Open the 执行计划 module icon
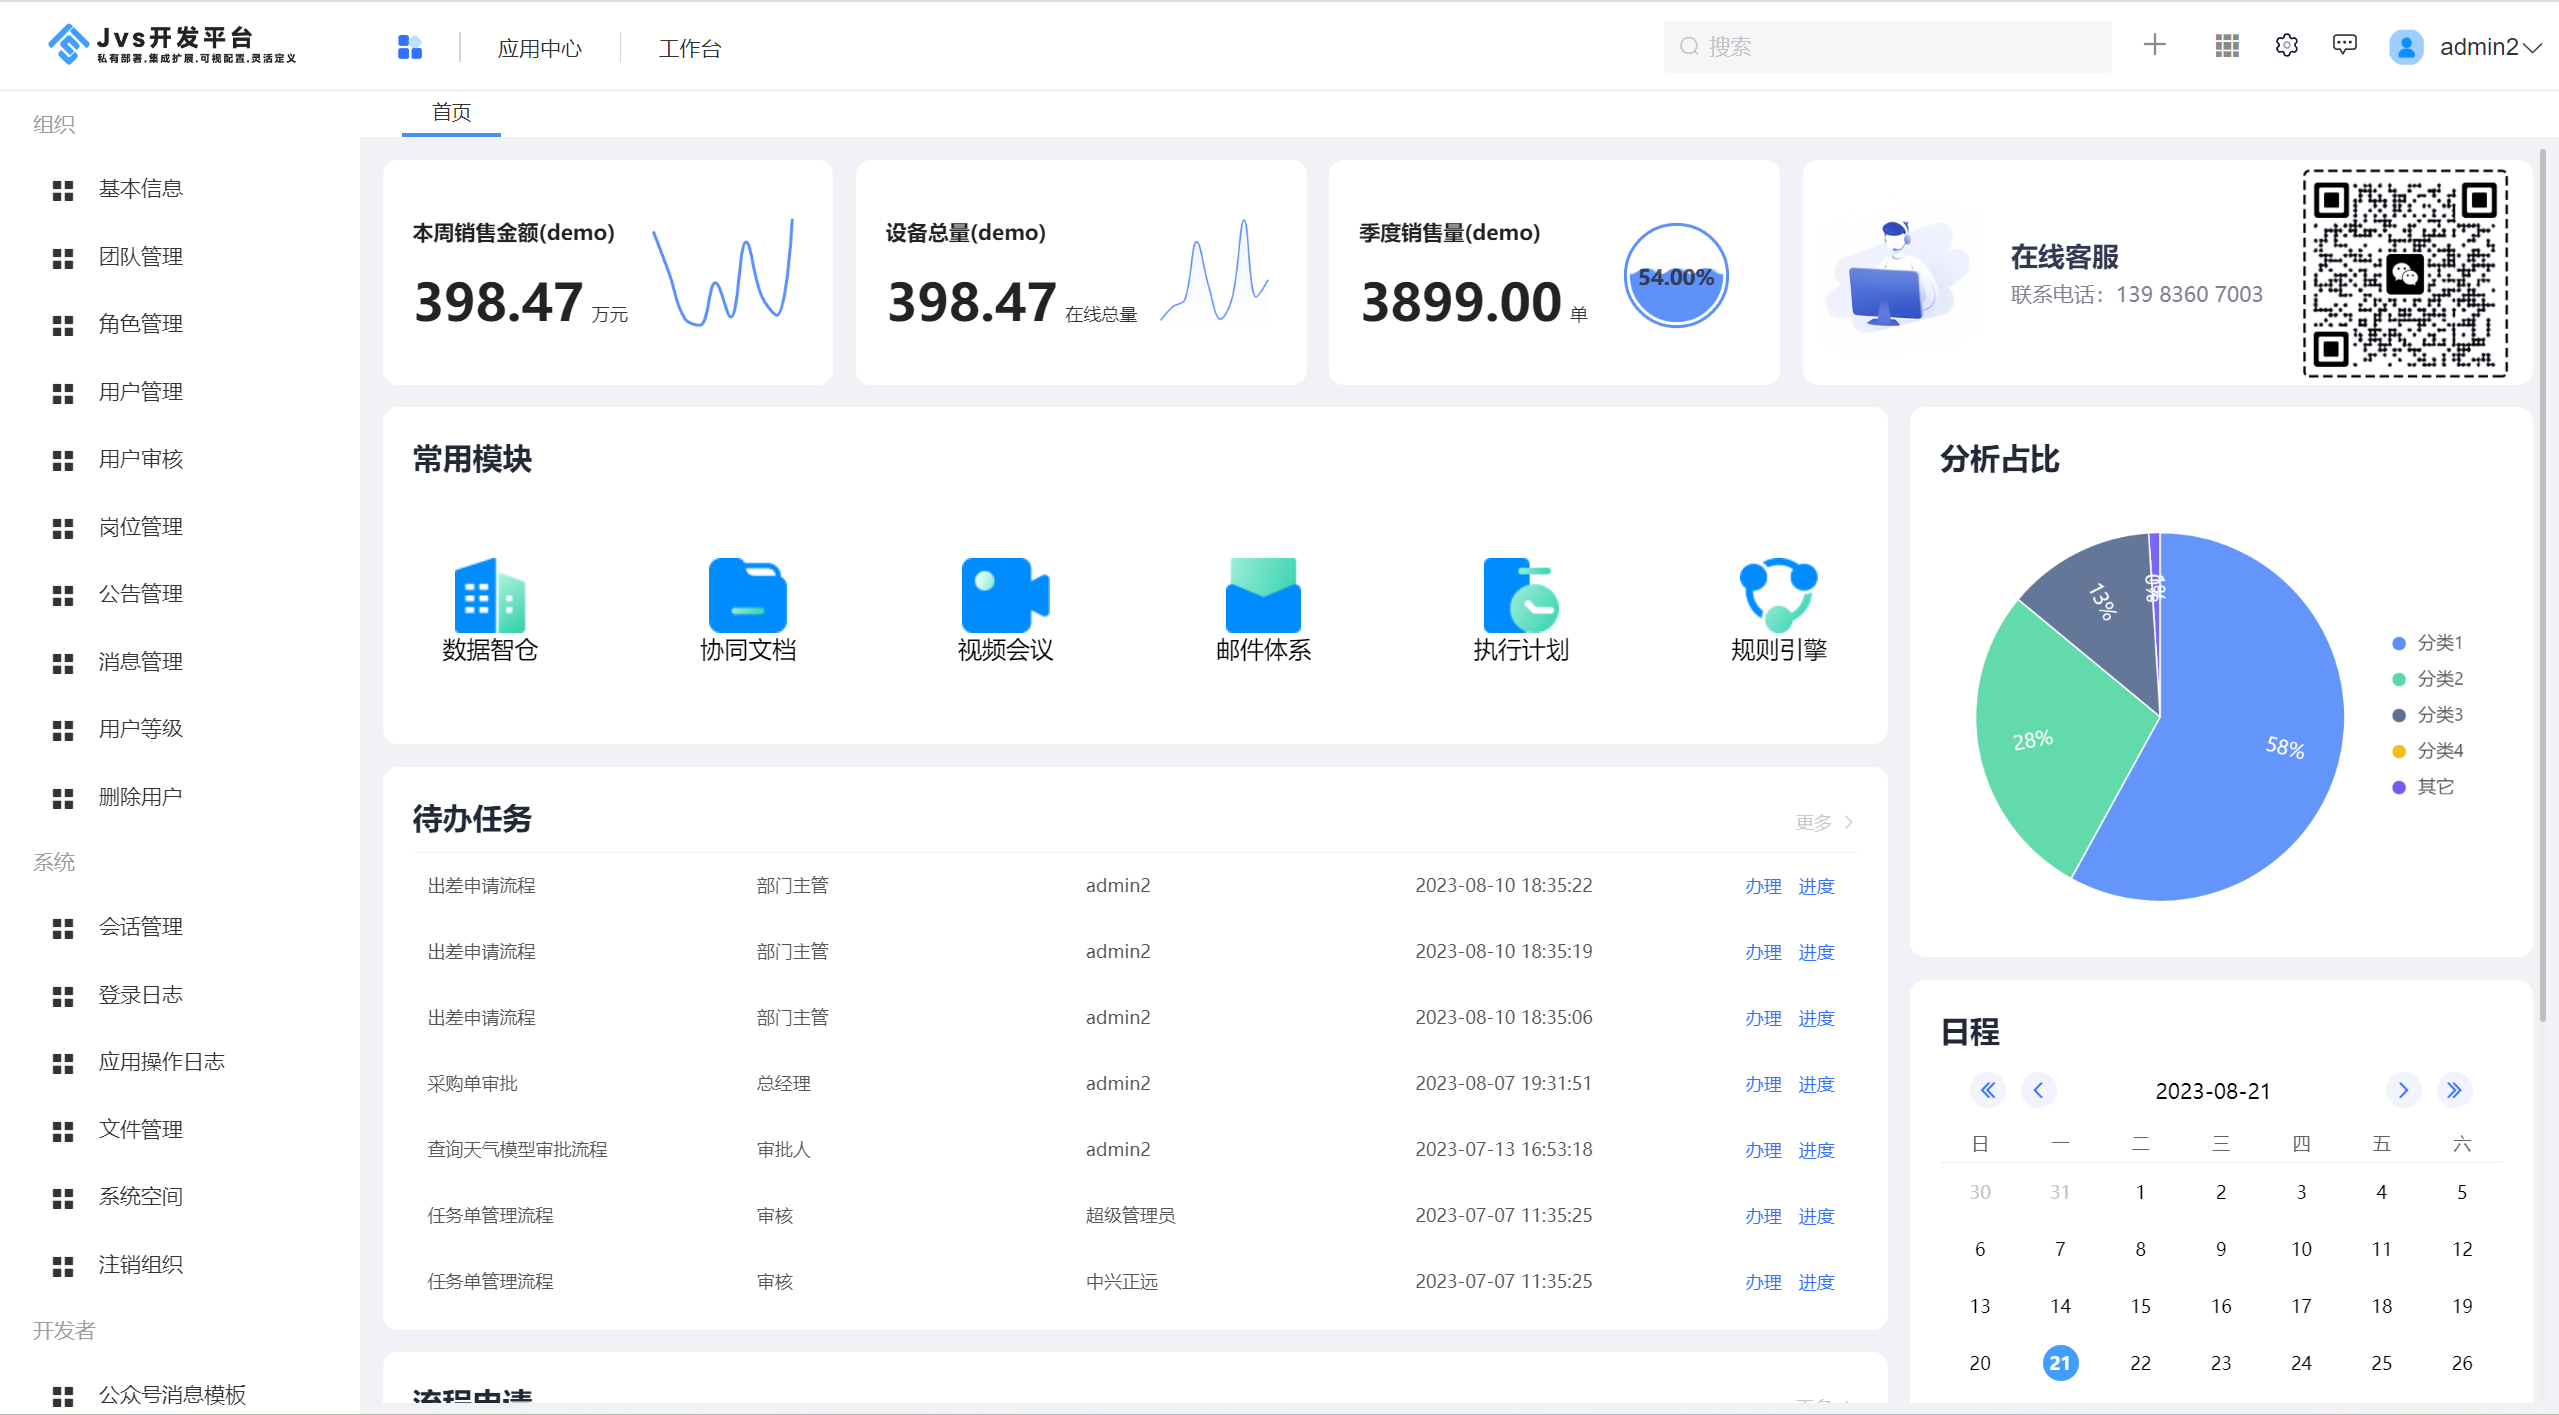The width and height of the screenshot is (2559, 1415). coord(1520,596)
